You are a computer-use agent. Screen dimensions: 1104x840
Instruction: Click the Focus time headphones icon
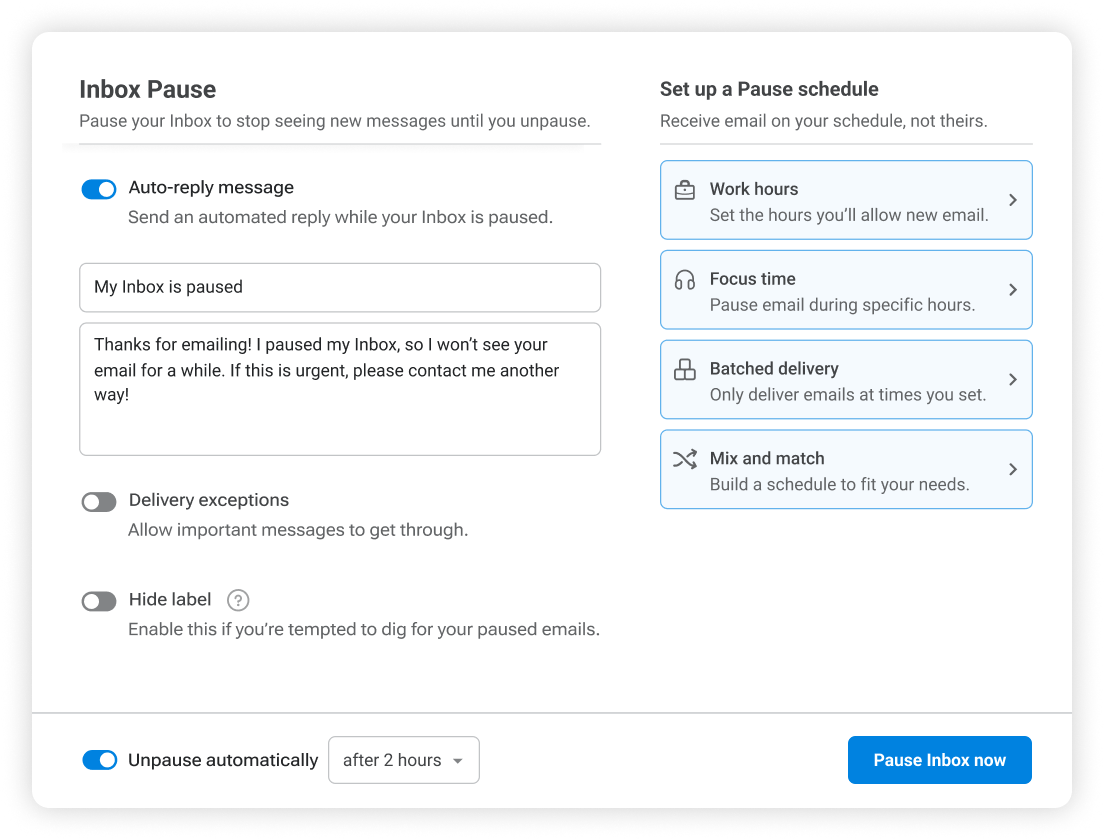click(x=685, y=279)
